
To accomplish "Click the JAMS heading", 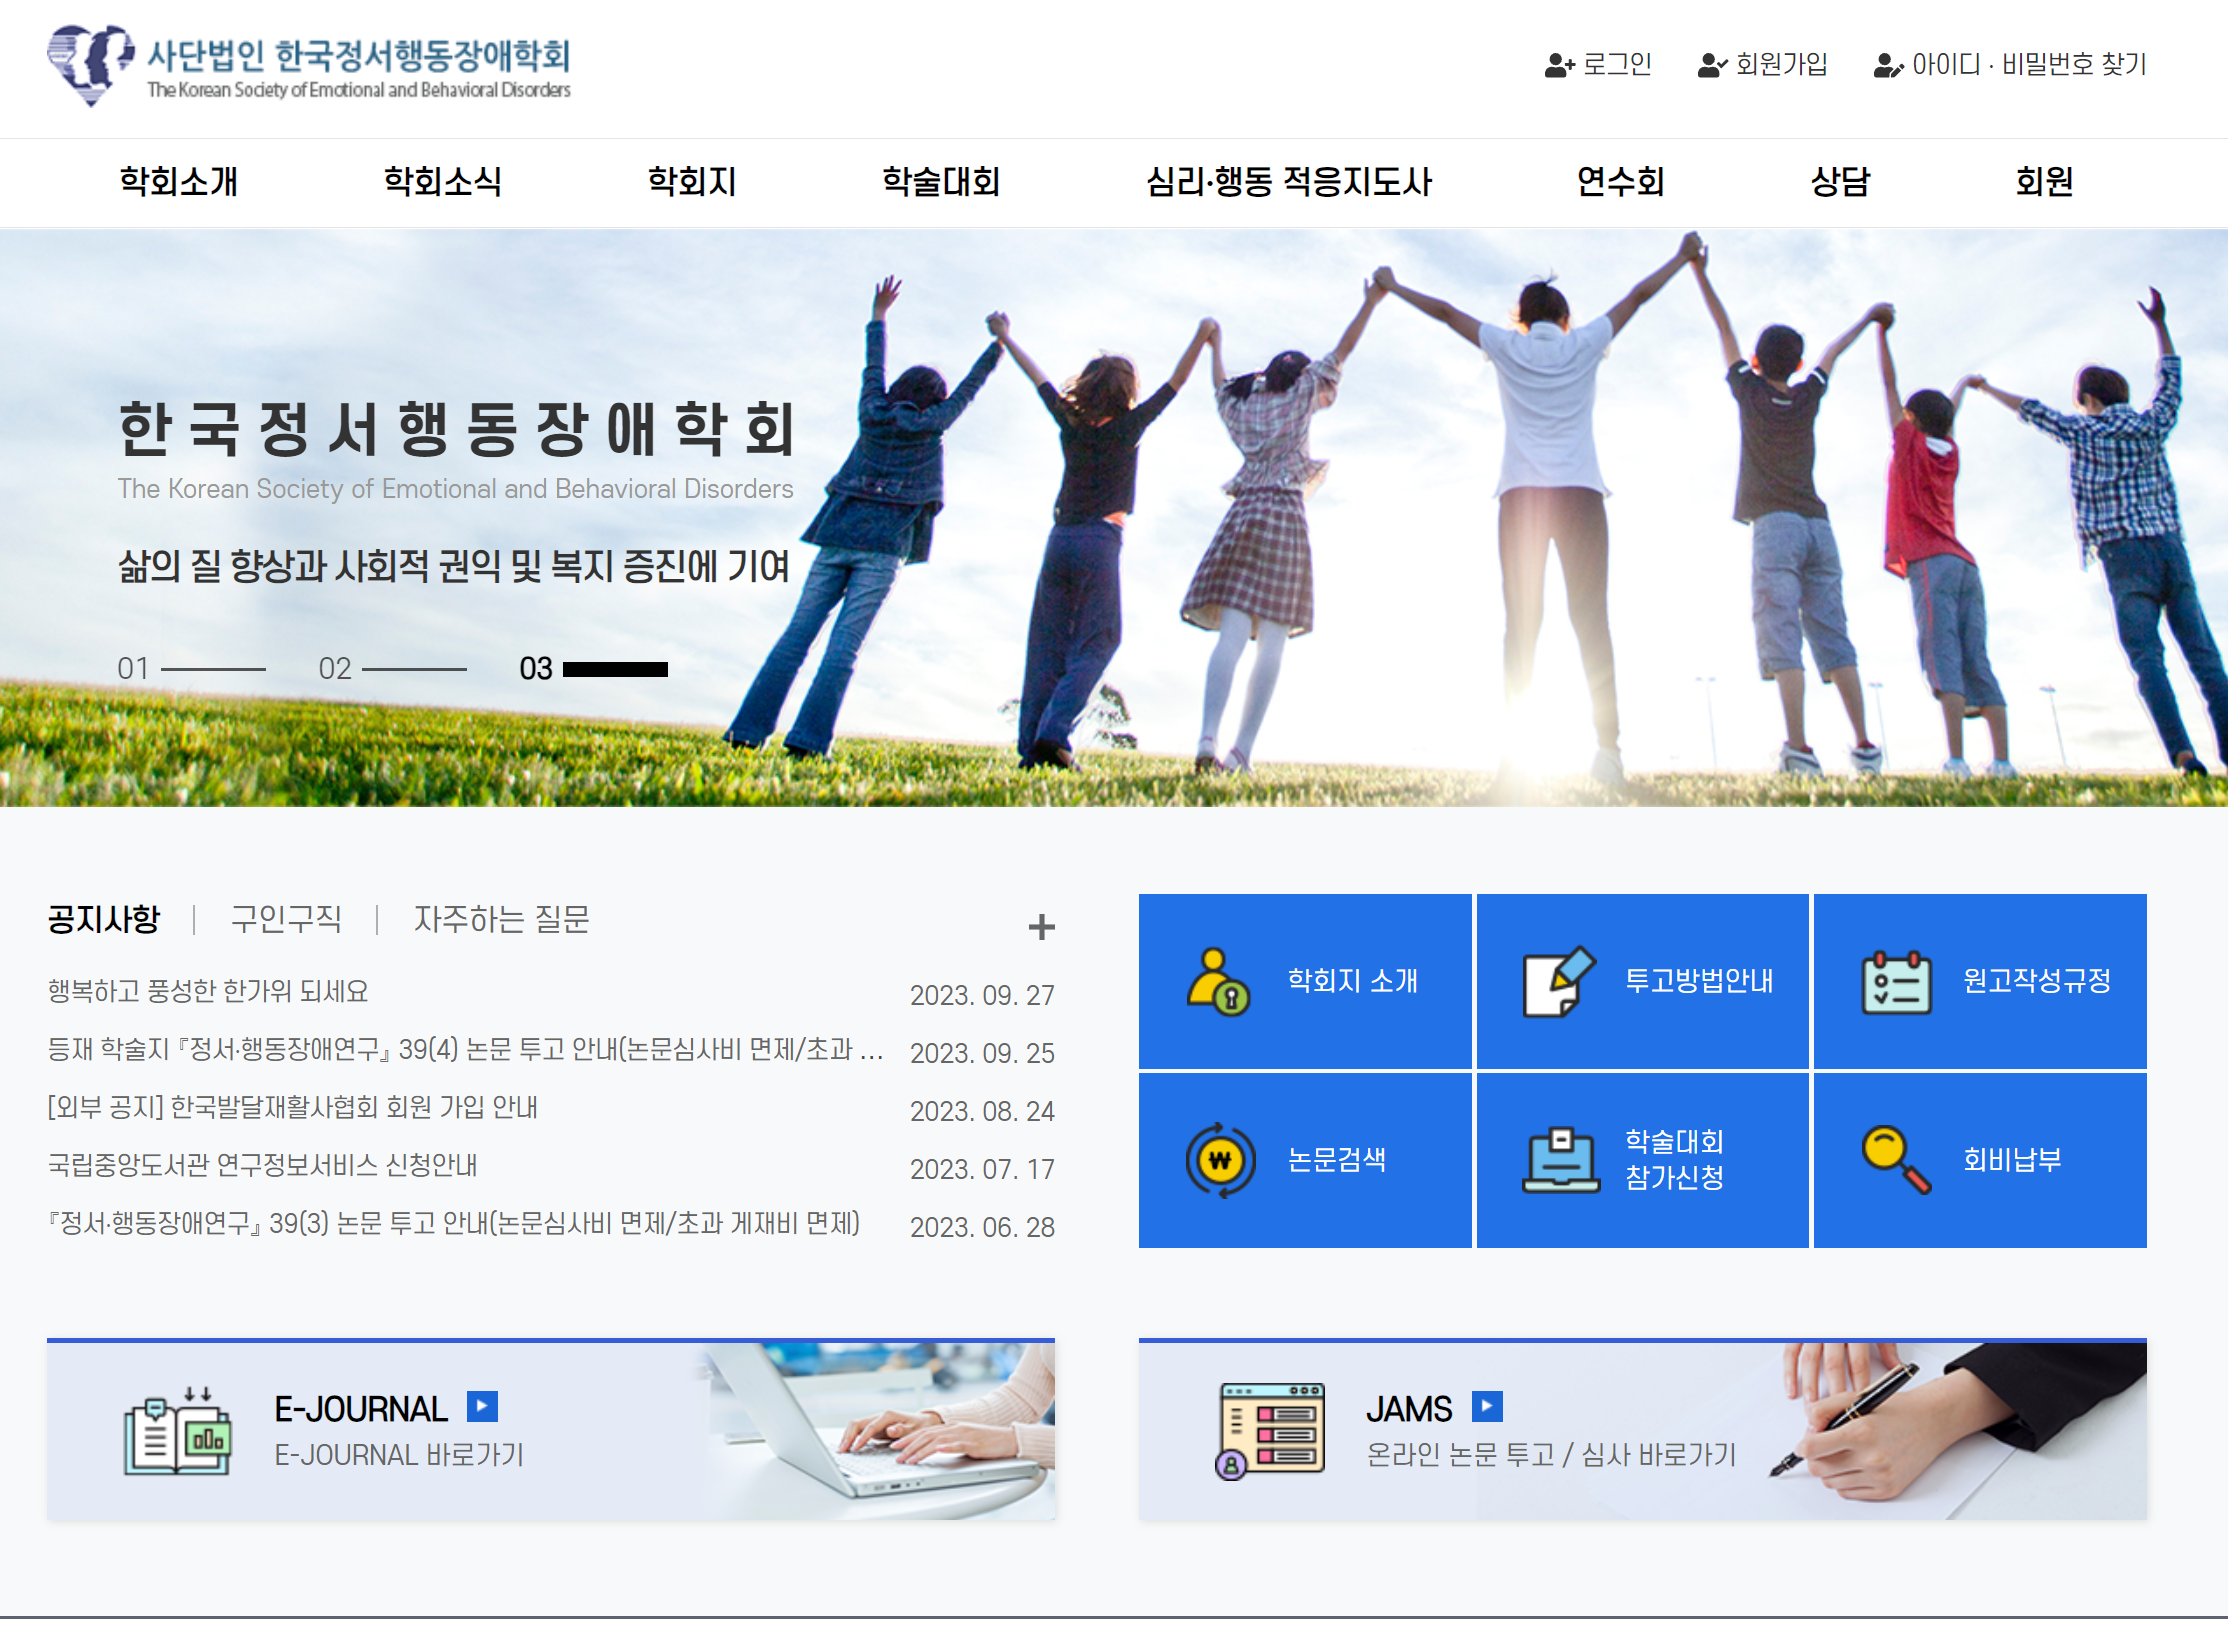I will point(1409,1409).
